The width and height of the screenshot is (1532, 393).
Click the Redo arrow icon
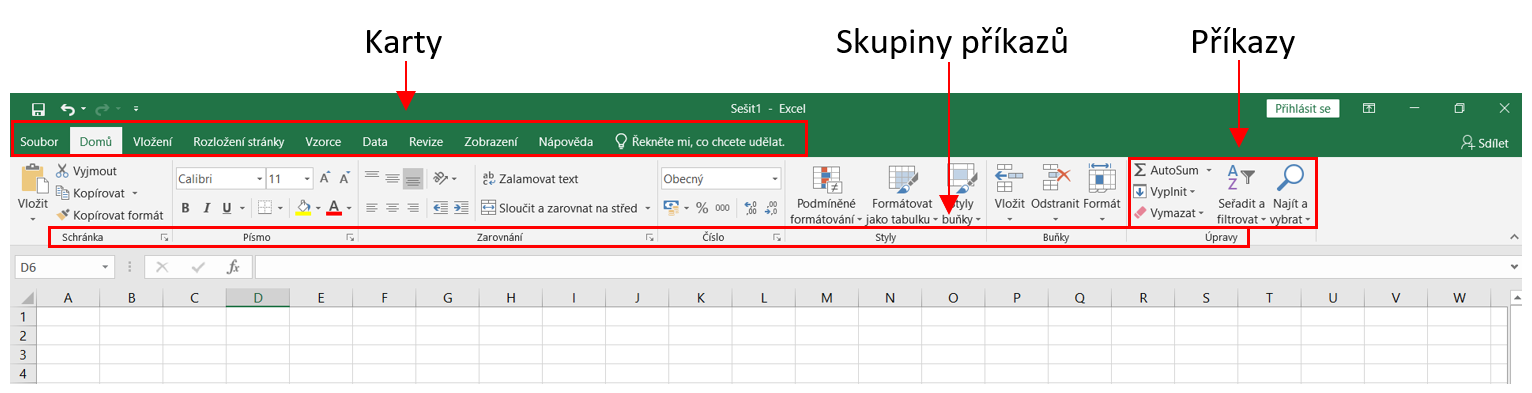click(102, 108)
